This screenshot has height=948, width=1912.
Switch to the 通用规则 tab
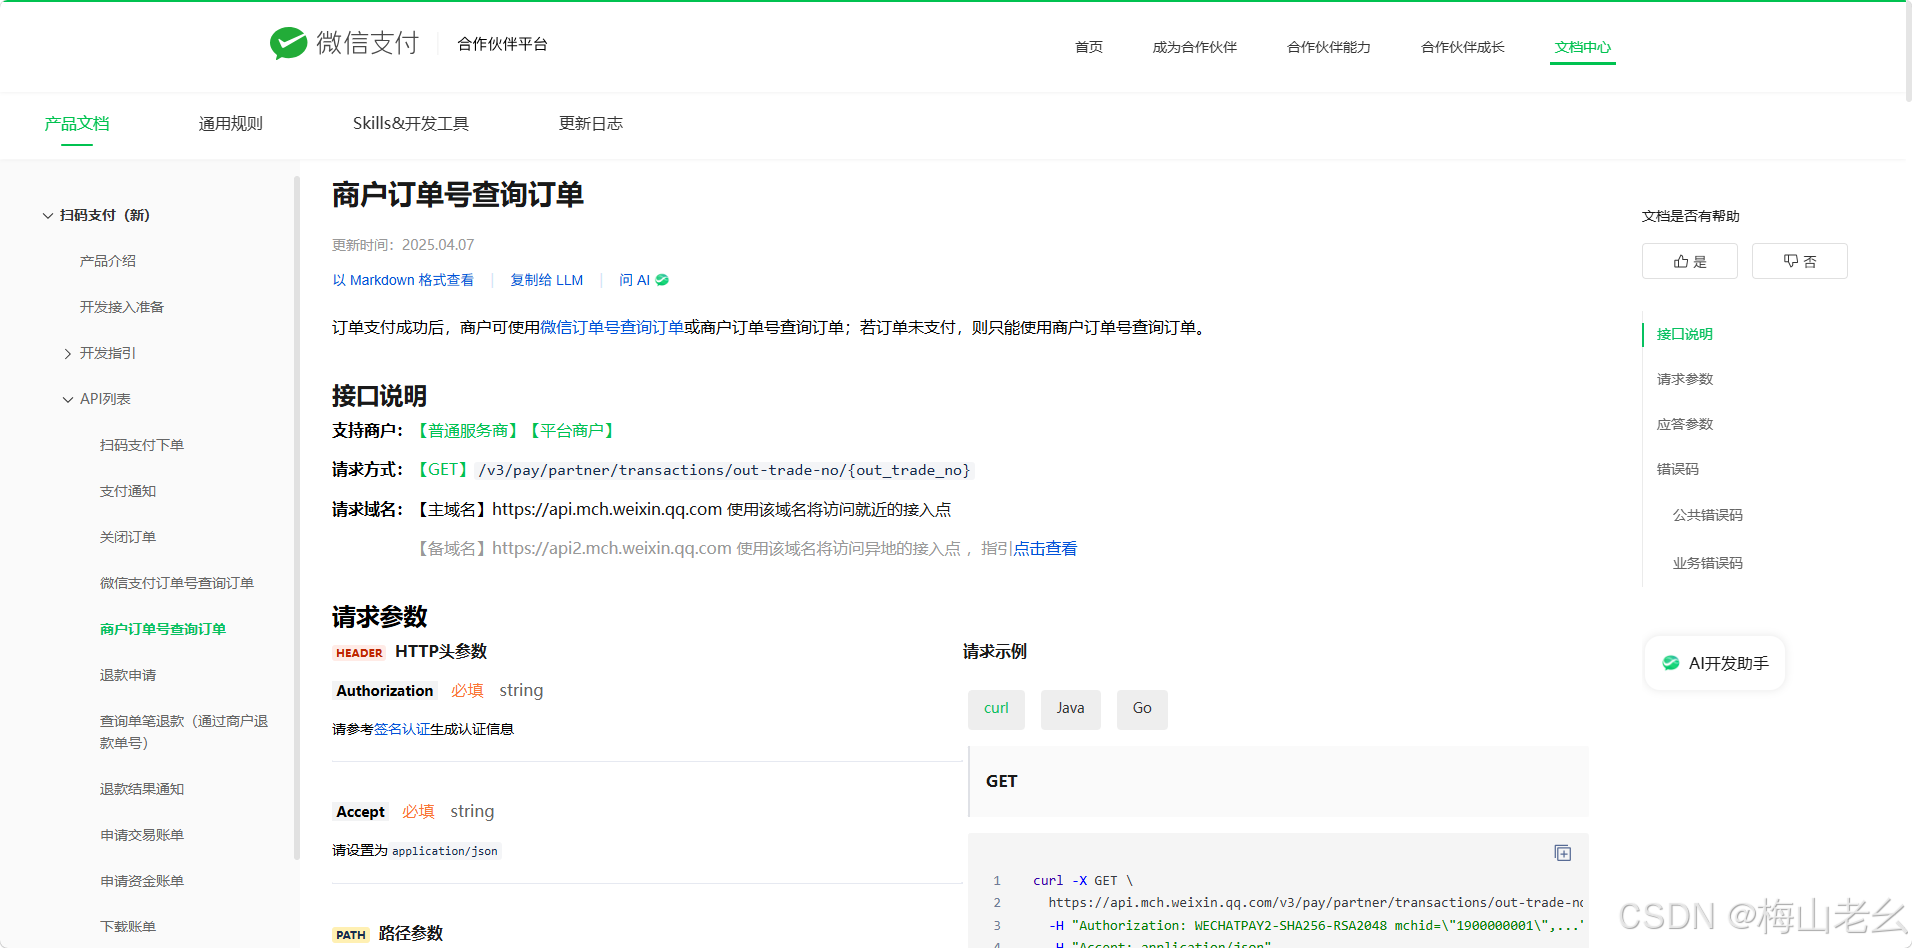(230, 123)
